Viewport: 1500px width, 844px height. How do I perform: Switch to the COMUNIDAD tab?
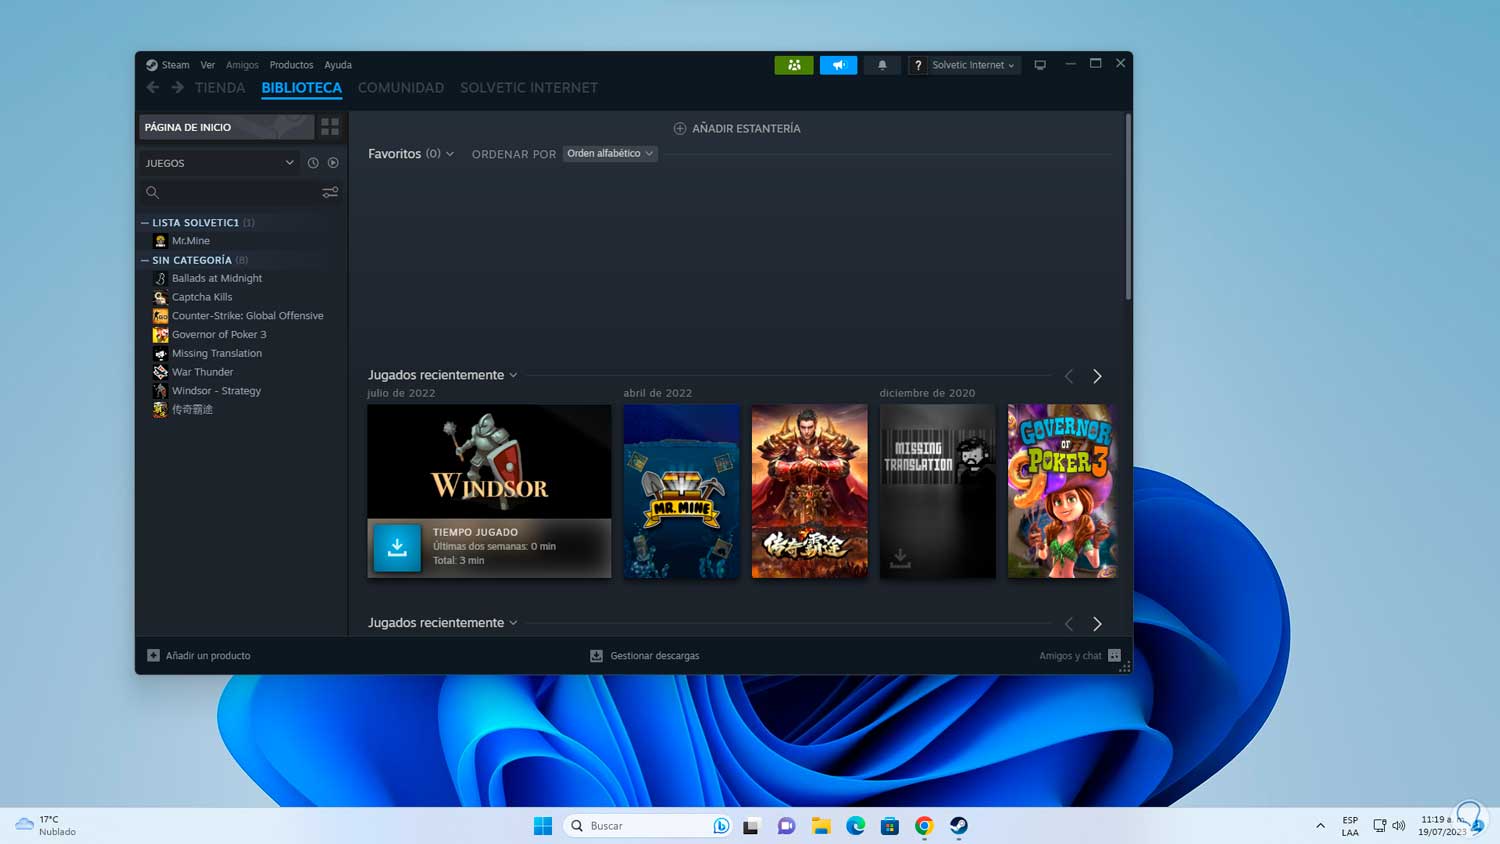(x=401, y=88)
